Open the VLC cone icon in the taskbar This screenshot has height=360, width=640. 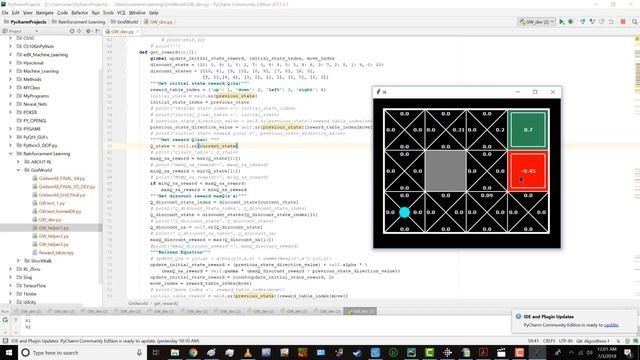[x=248, y=353]
